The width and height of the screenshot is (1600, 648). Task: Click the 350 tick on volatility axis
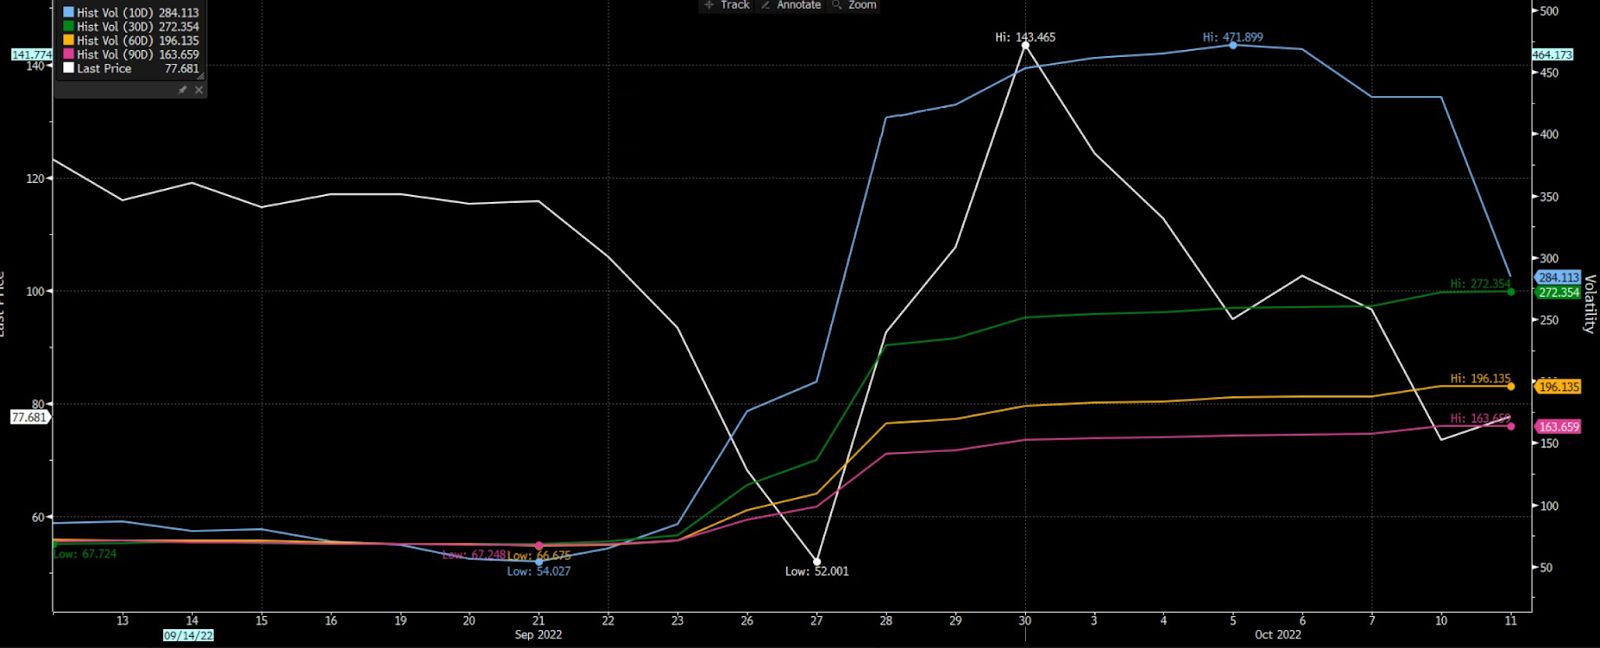[x=1549, y=197]
